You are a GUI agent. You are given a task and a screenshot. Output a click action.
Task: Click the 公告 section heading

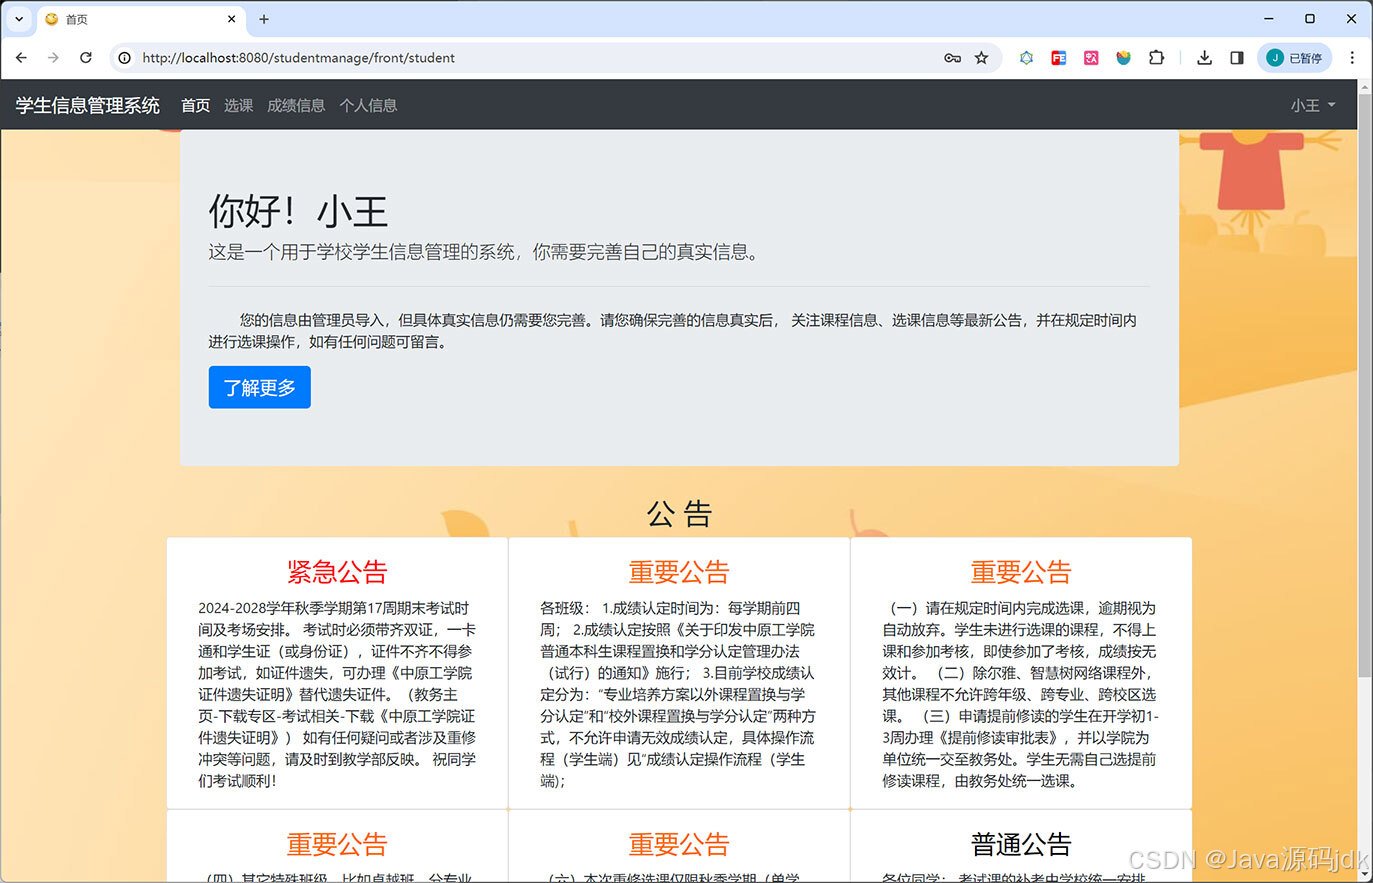679,514
